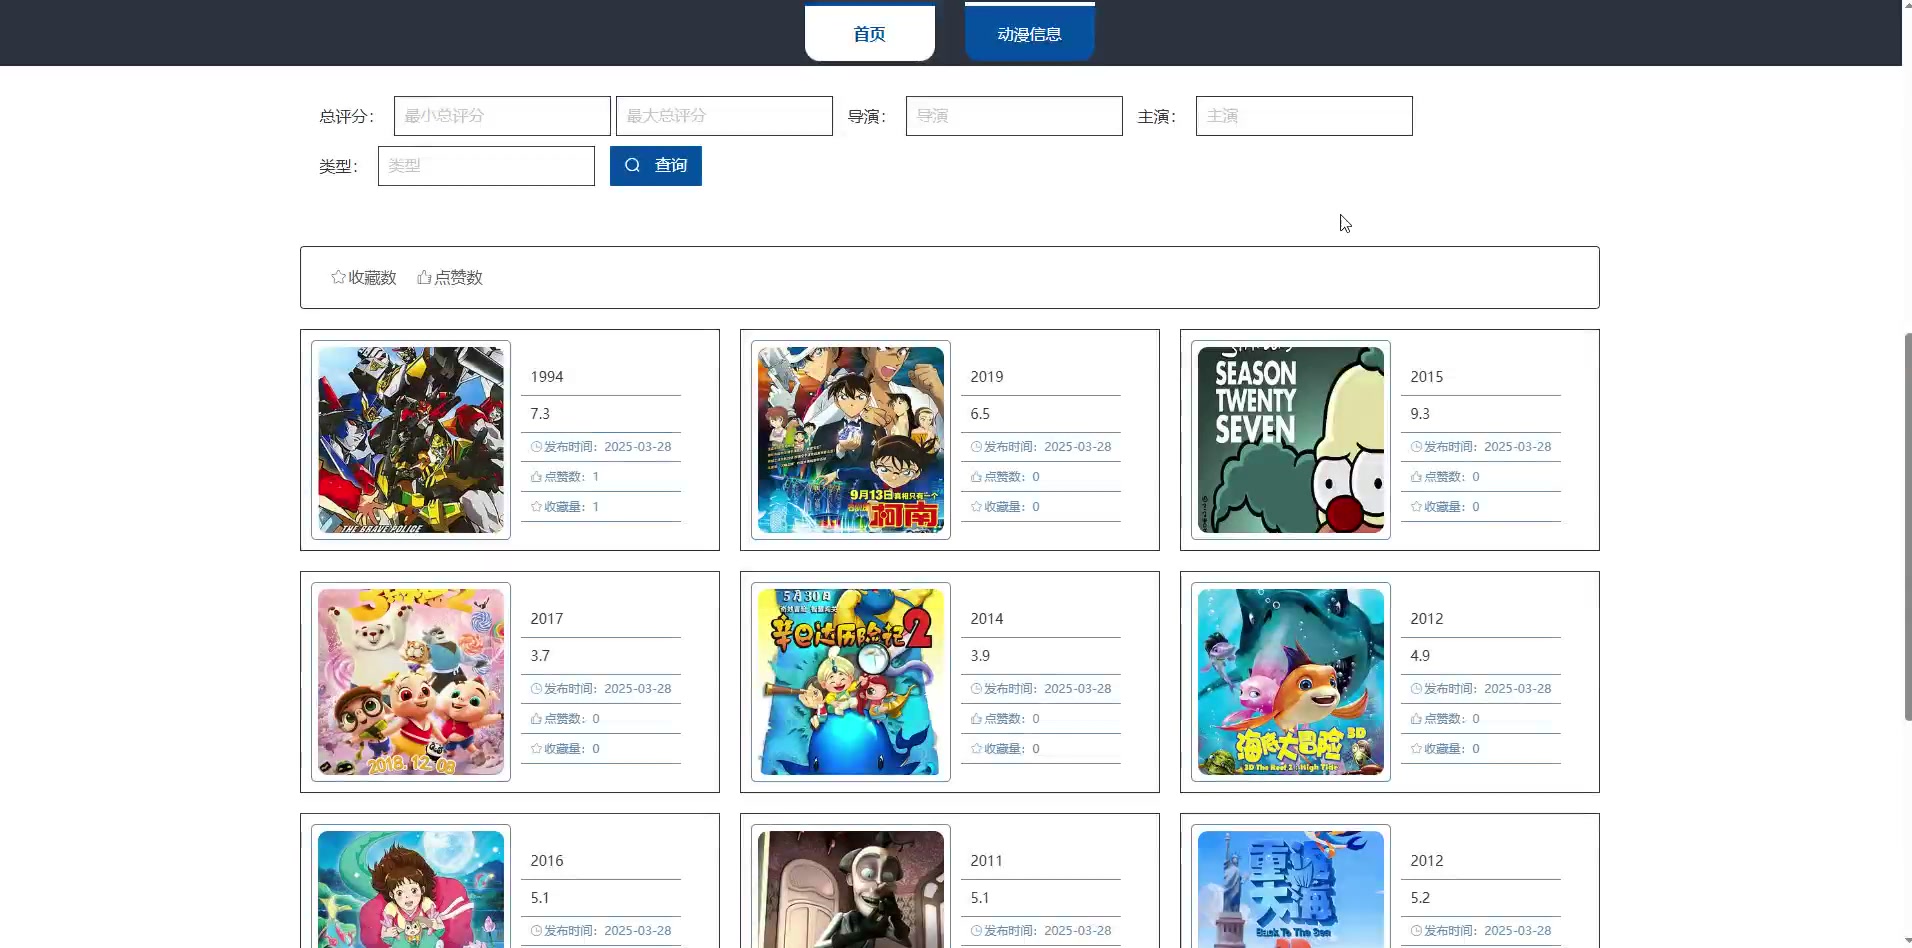
Task: Click the year text "2015"
Action: pyautogui.click(x=1427, y=377)
